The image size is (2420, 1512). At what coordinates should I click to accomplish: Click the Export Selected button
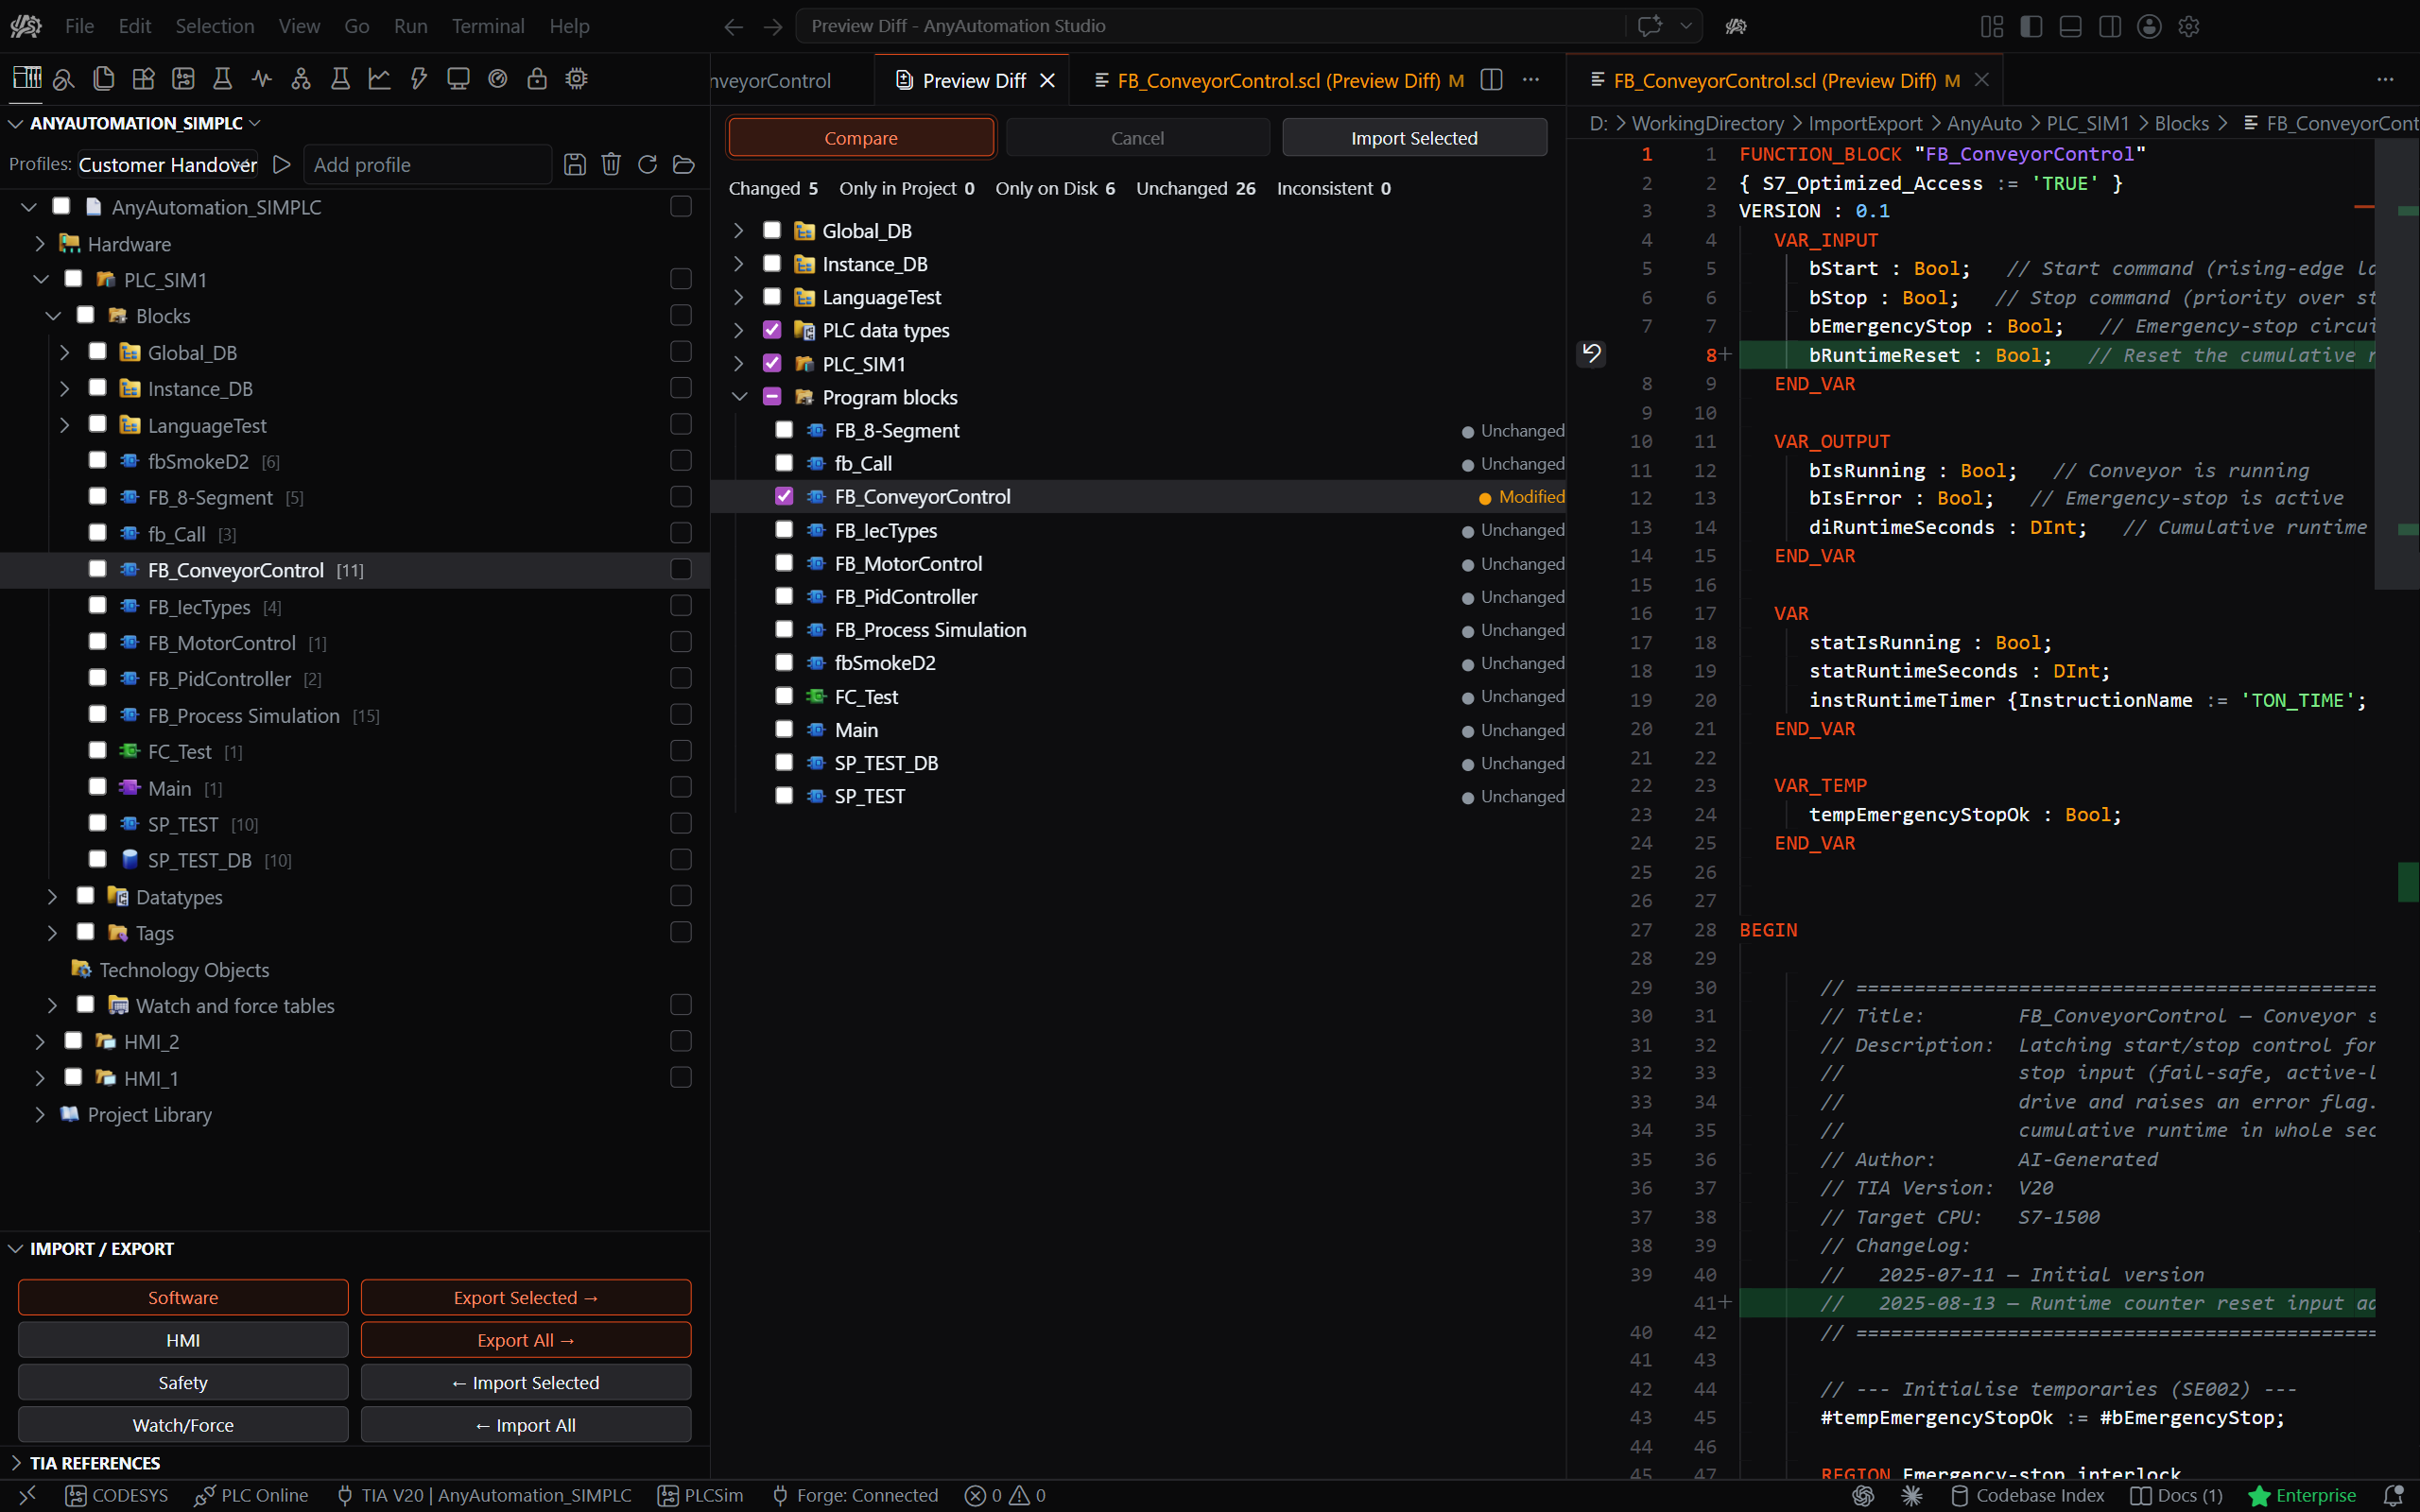526,1297
